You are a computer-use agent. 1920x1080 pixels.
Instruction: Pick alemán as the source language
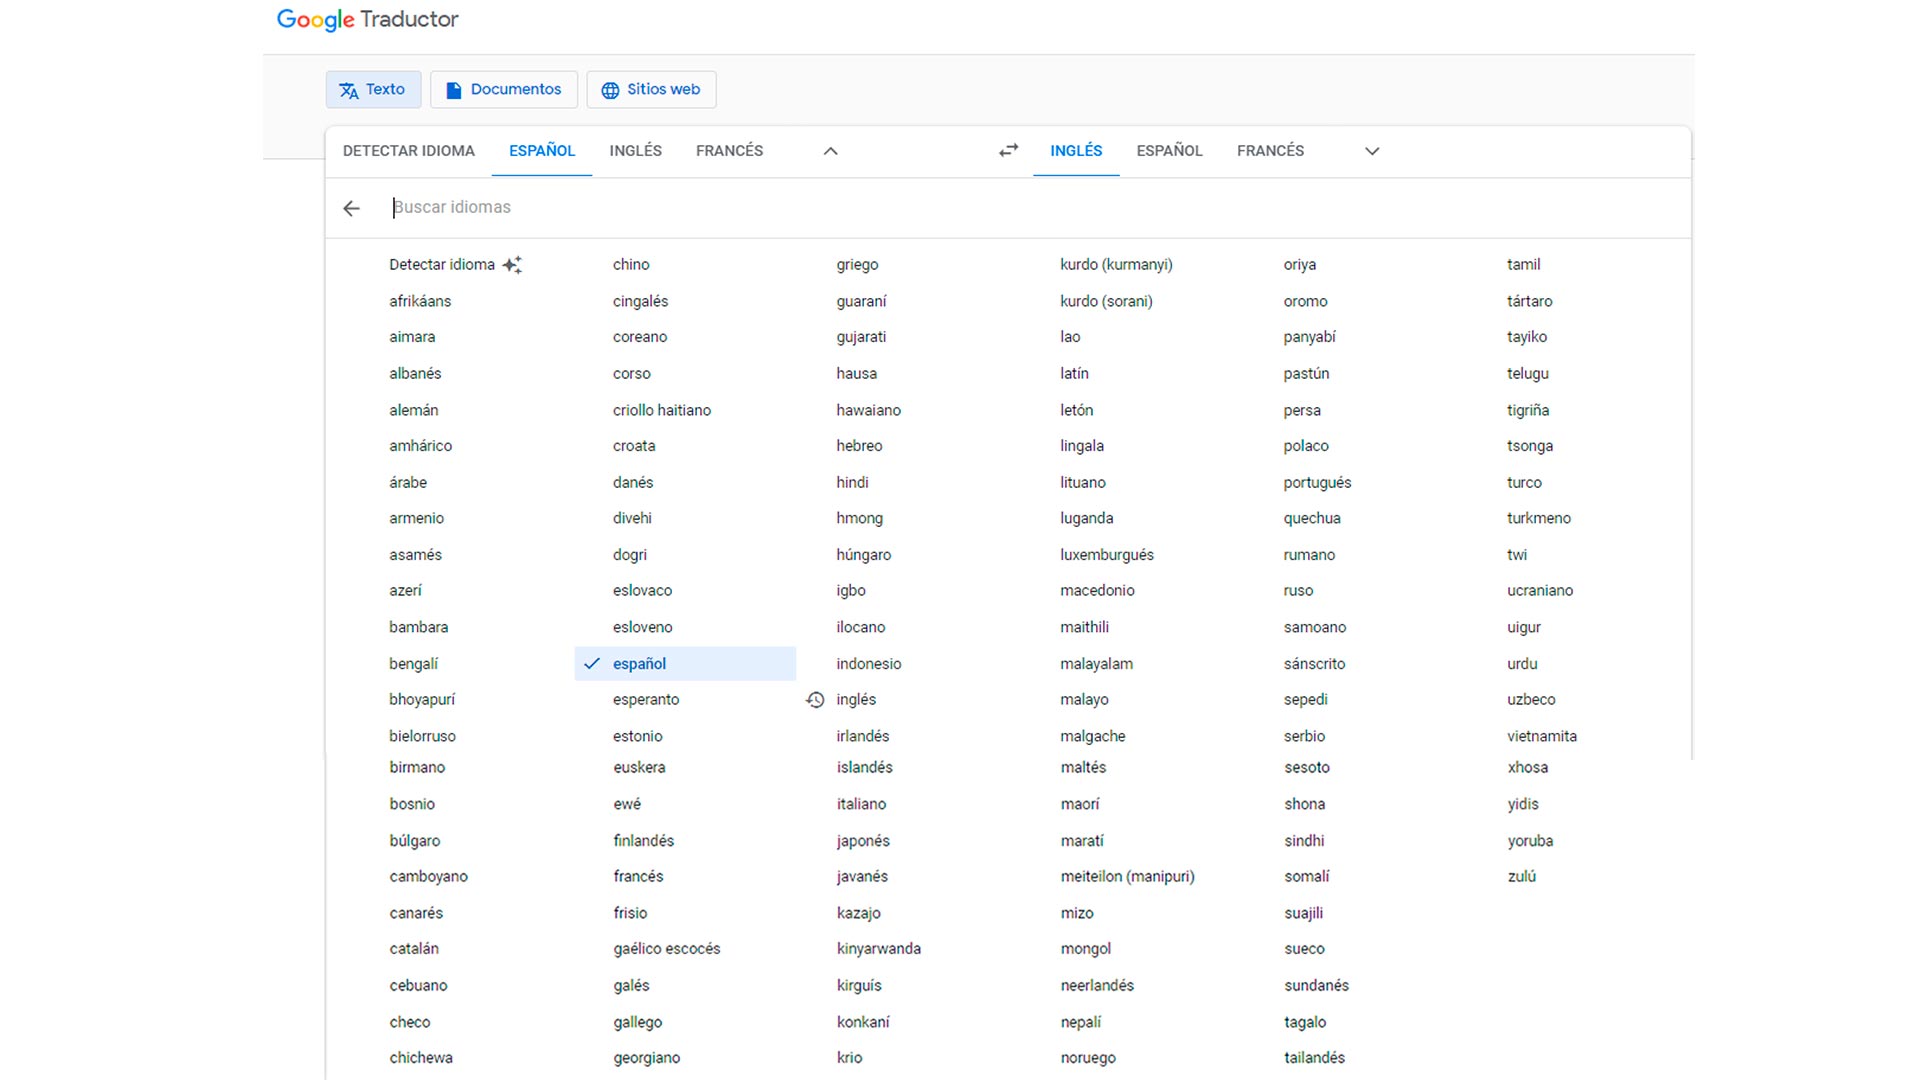click(x=414, y=410)
